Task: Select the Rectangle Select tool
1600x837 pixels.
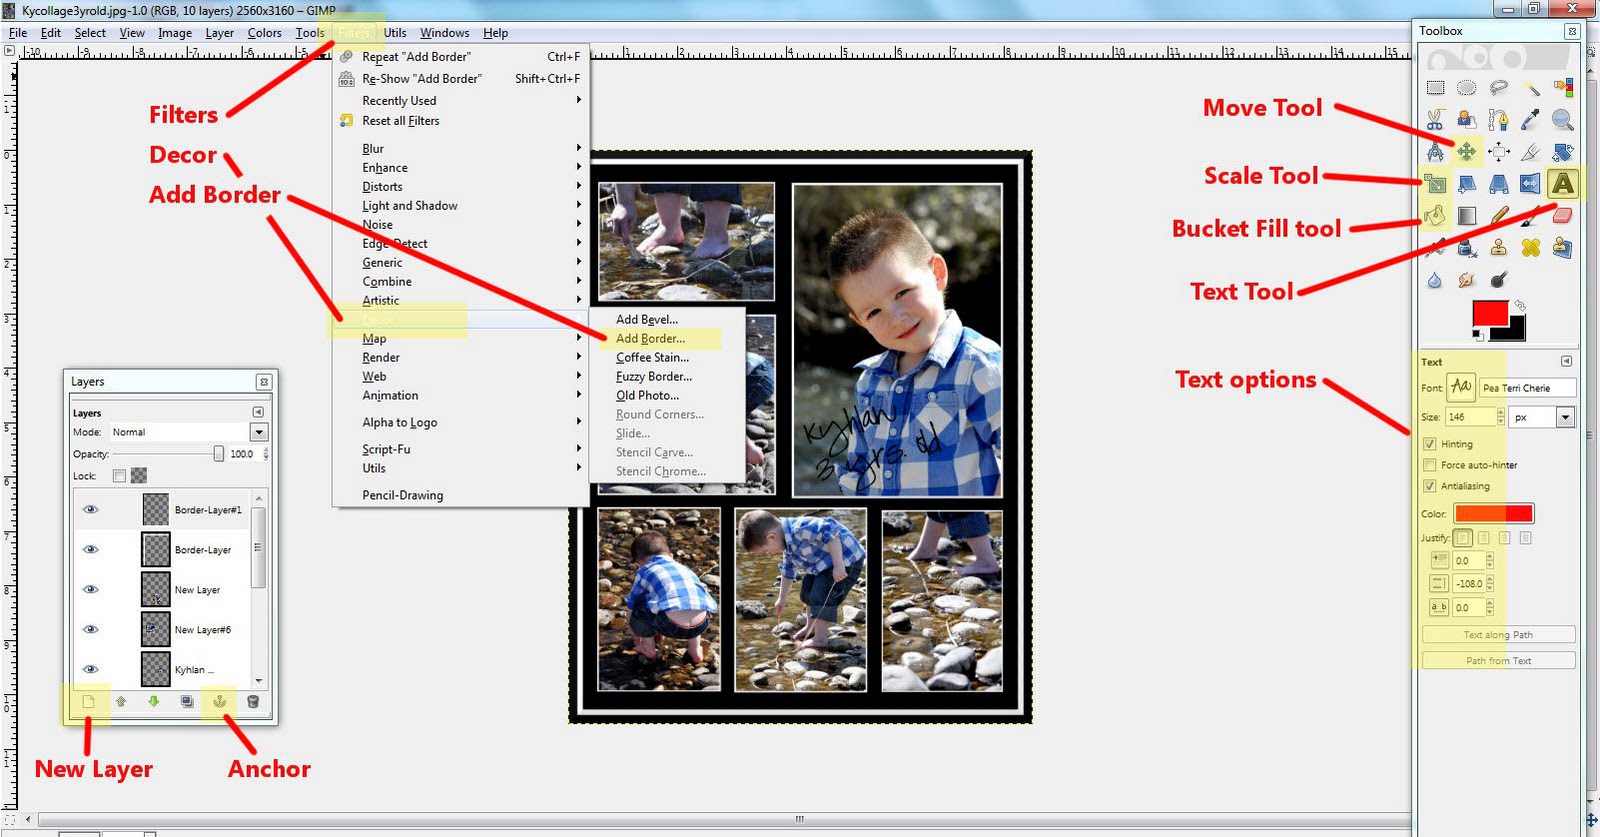Action: (x=1435, y=88)
